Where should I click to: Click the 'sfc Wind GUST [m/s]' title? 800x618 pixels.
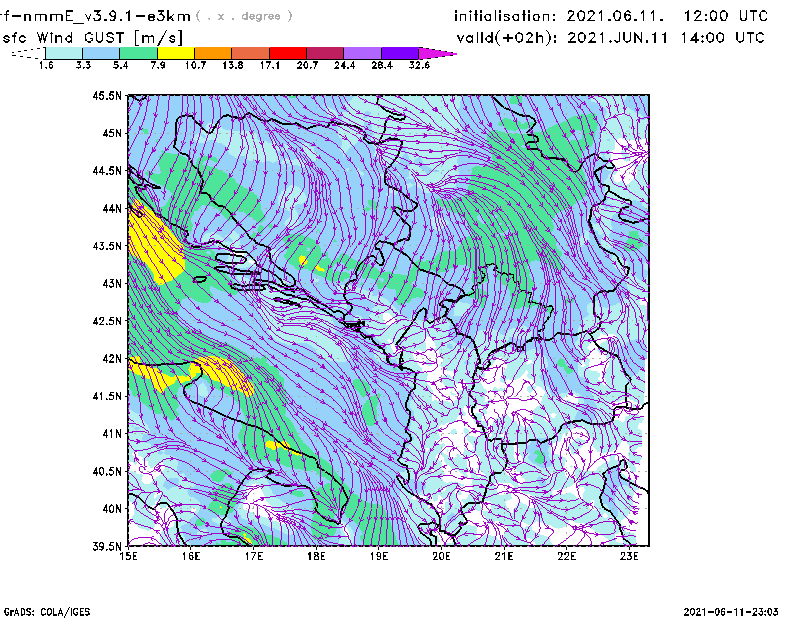92,38
